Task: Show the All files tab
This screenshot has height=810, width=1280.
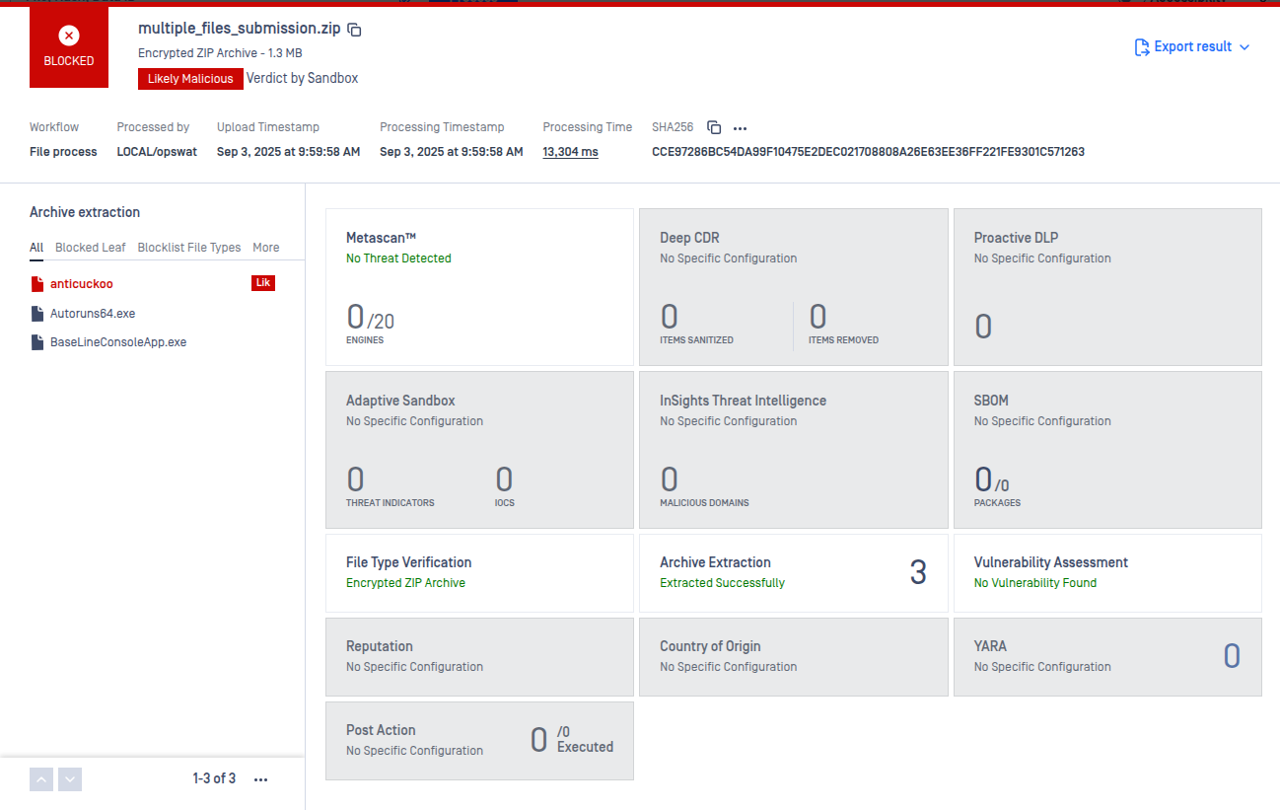Action: [x=36, y=248]
